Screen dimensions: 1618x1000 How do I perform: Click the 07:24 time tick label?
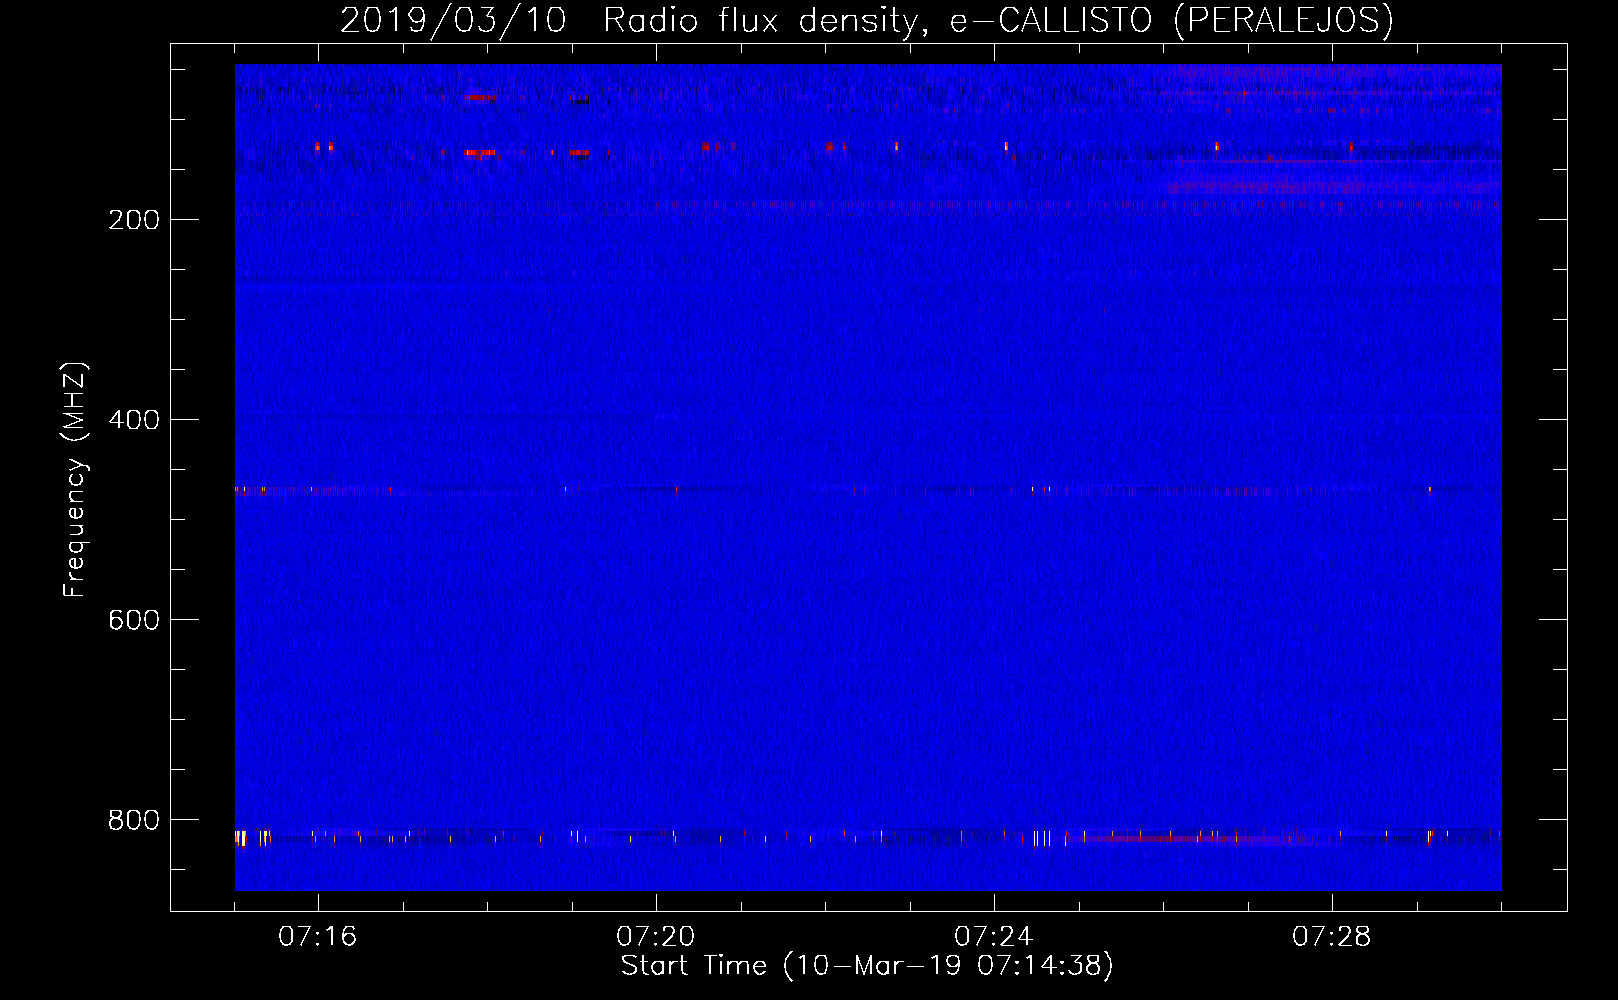click(x=994, y=937)
